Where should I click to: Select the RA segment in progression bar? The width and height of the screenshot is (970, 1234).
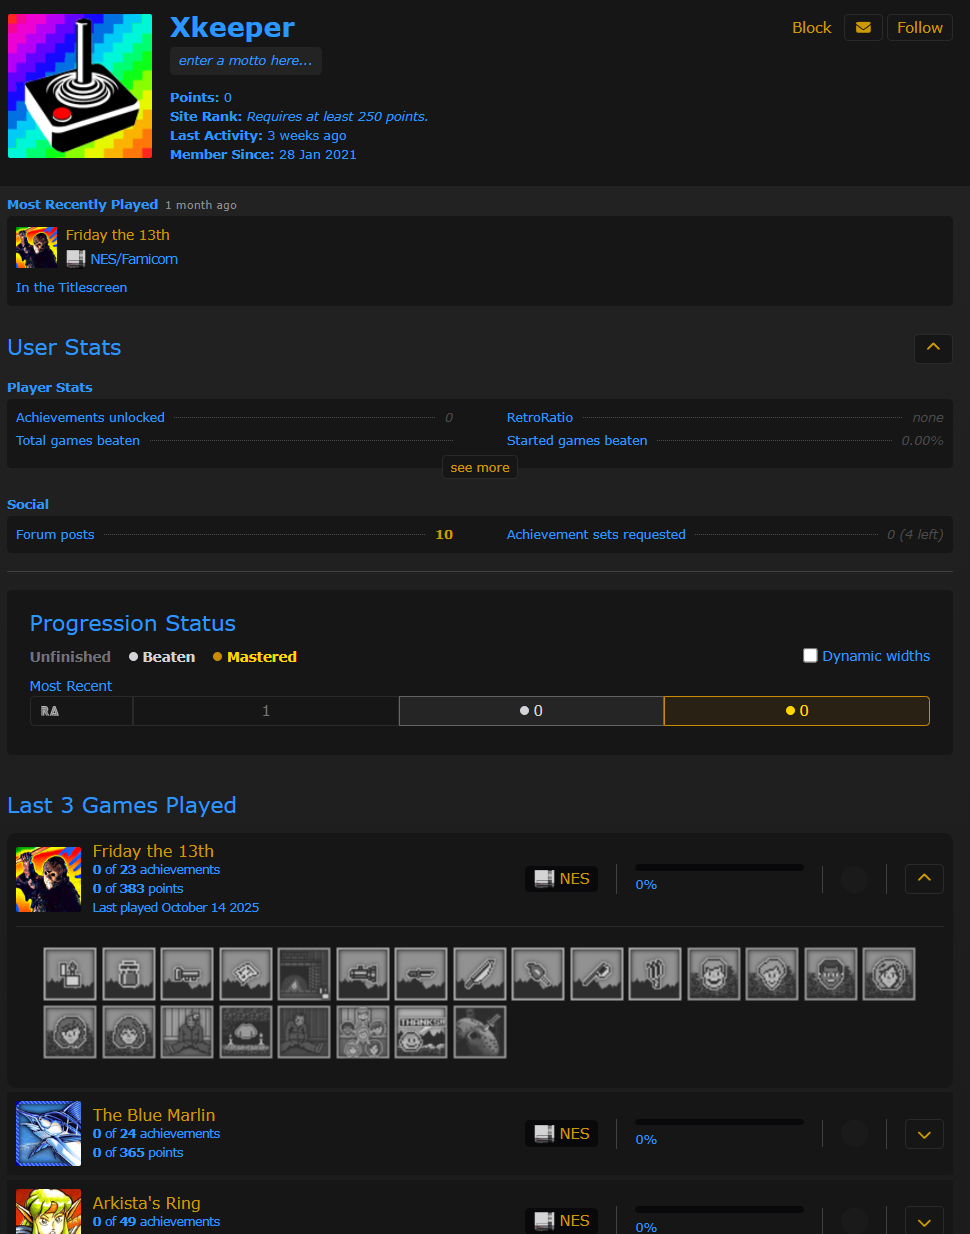point(81,711)
